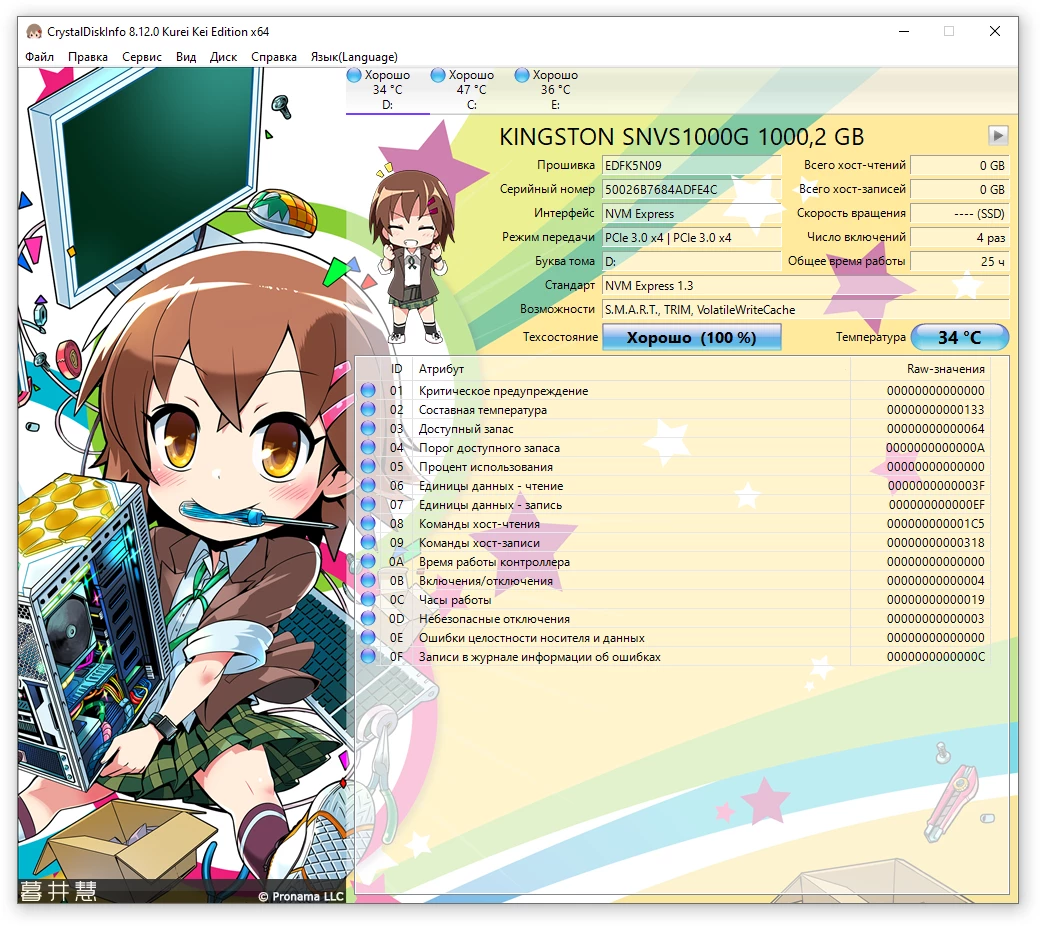Click the standard field NVM Express 1.3
Screen dimensions: 1040x926
(805, 285)
